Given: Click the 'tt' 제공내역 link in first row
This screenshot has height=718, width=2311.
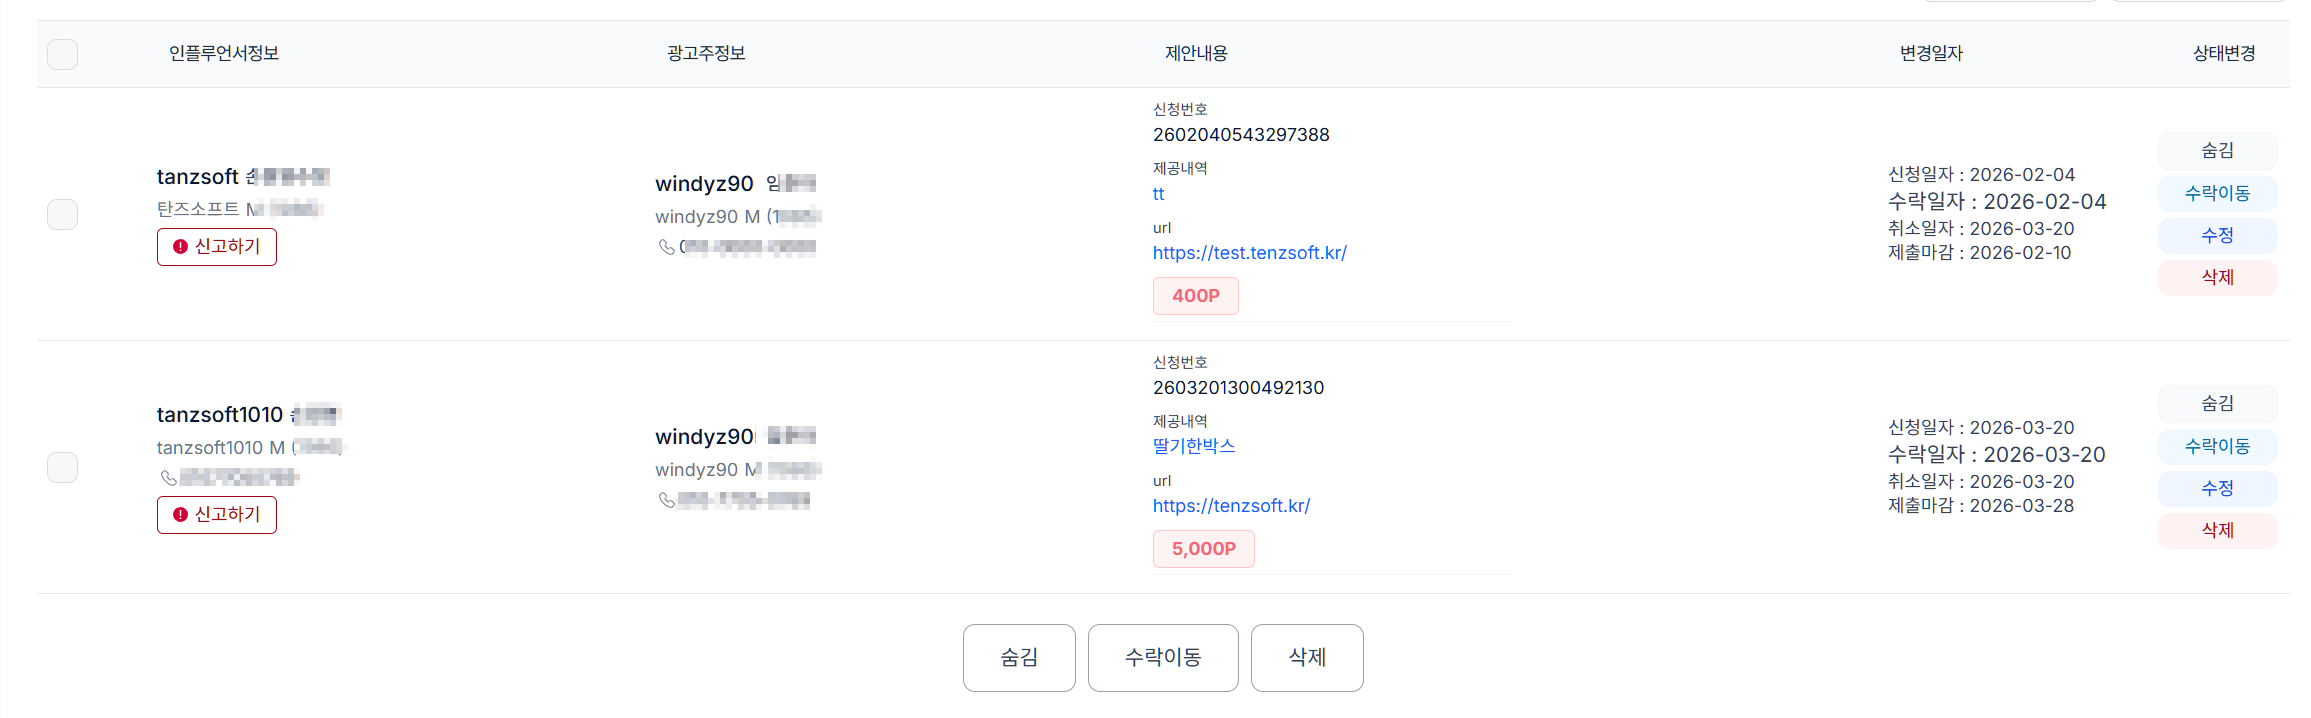Looking at the screenshot, I should (1158, 193).
